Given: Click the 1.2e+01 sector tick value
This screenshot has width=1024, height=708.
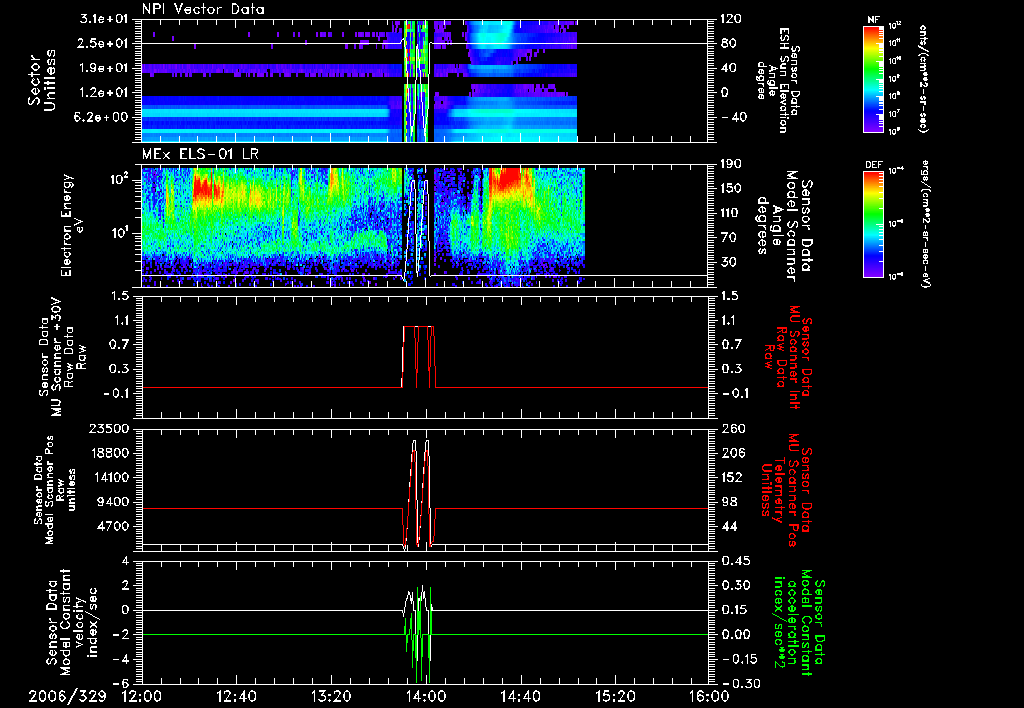Looking at the screenshot, I should pos(106,93).
